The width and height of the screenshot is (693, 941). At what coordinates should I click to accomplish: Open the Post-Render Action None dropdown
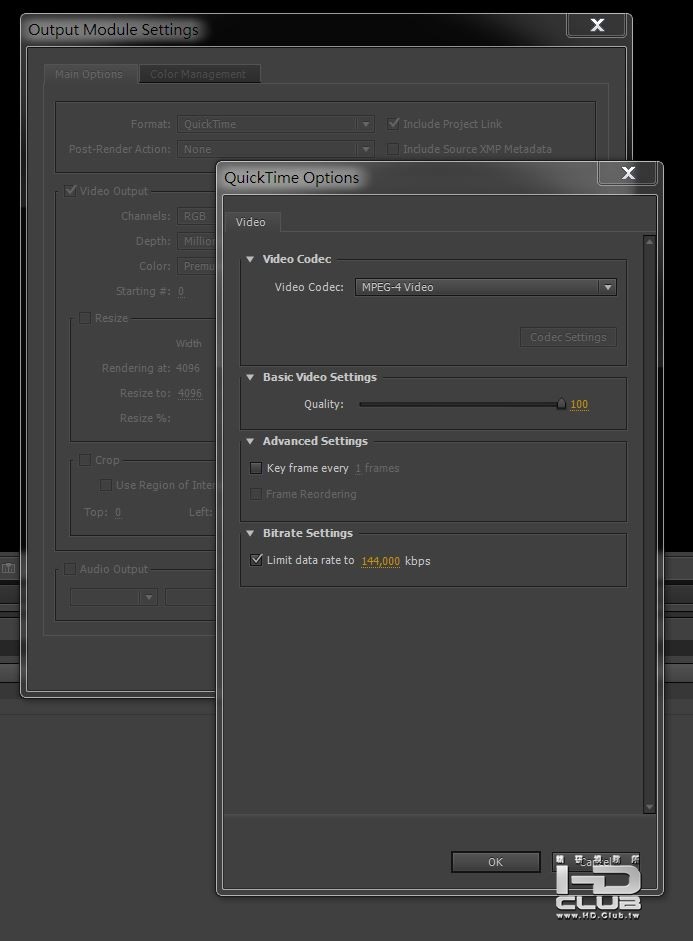pos(275,149)
